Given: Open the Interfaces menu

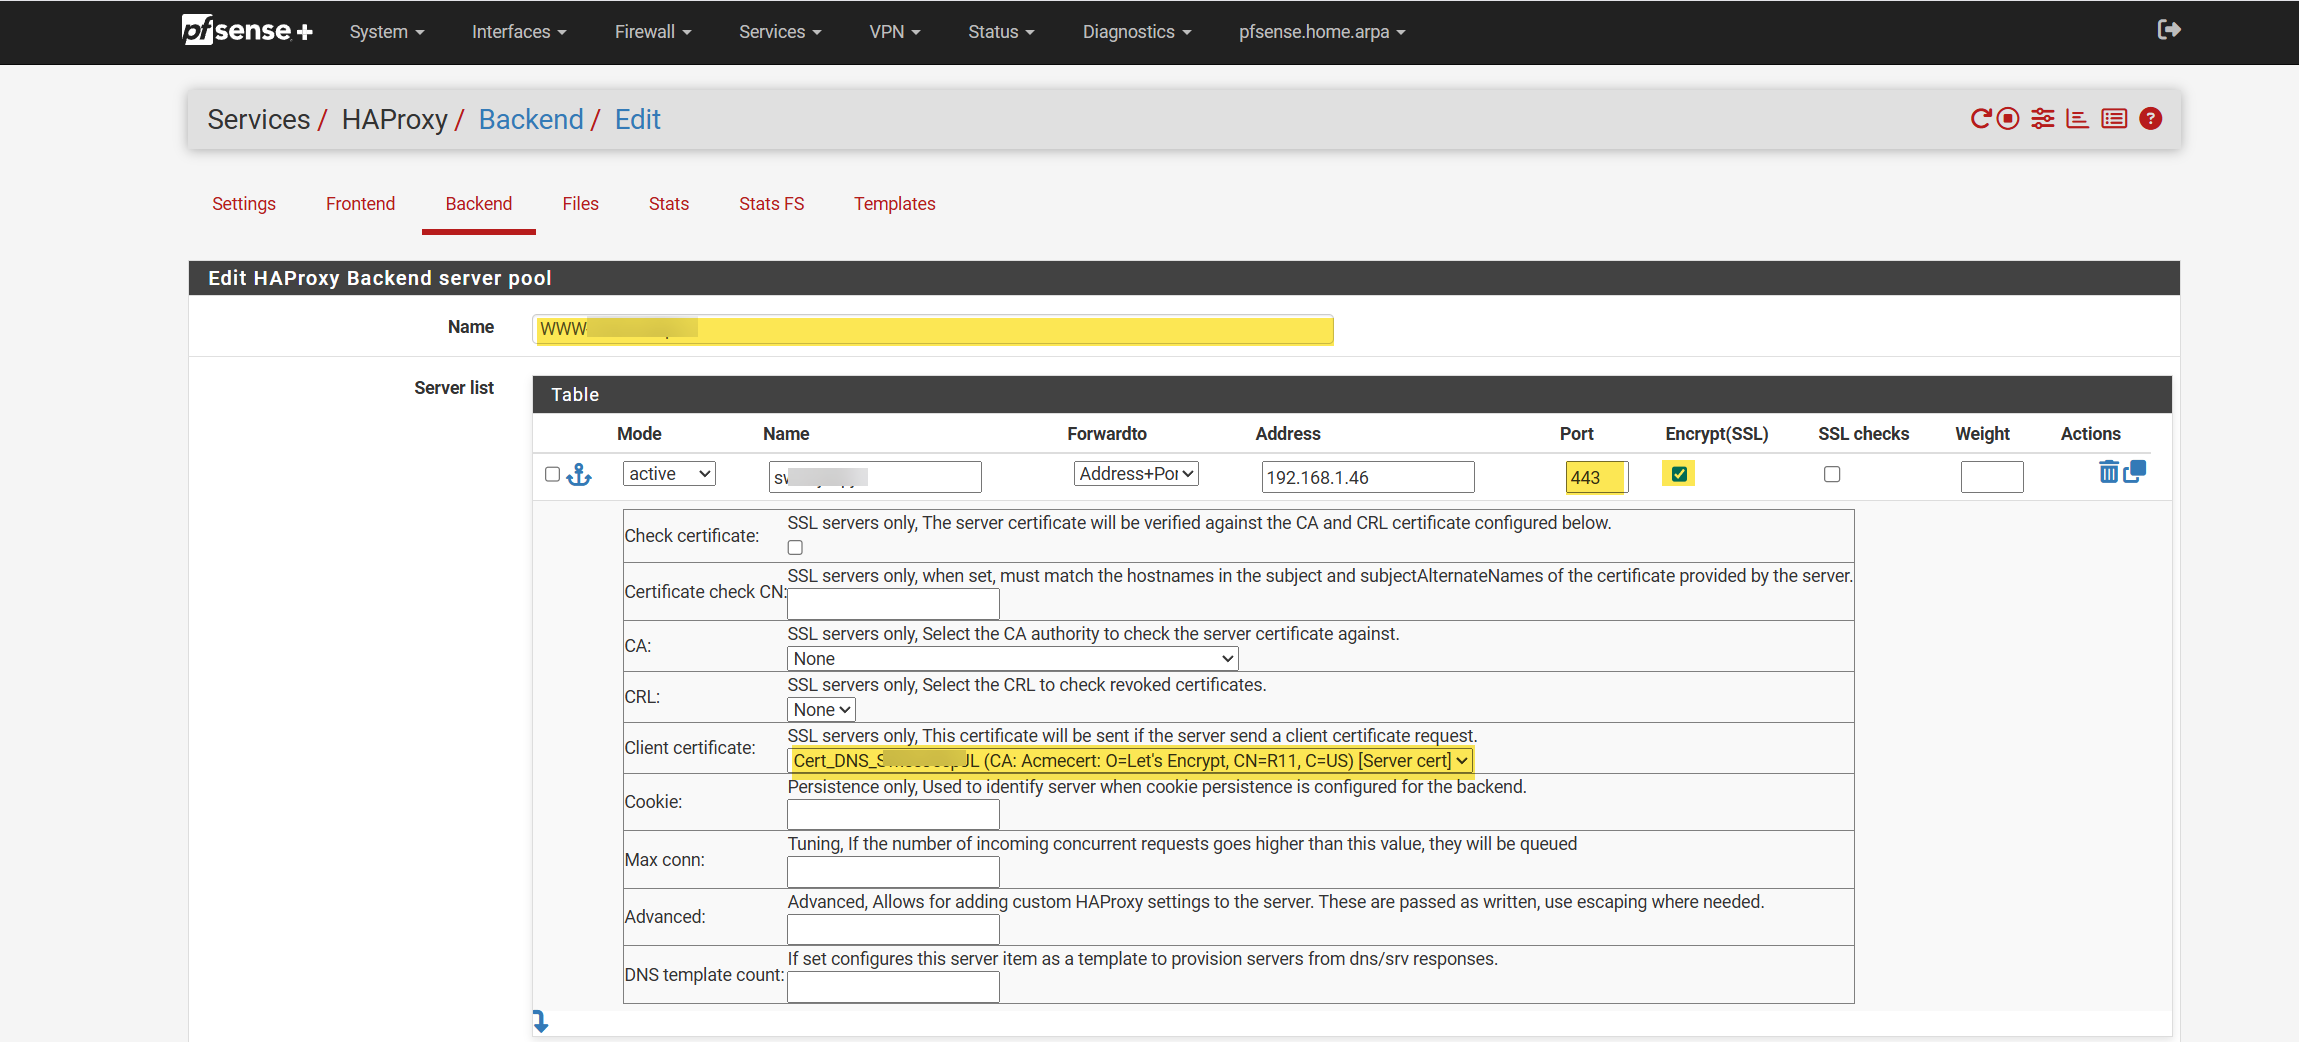Looking at the screenshot, I should tap(519, 32).
